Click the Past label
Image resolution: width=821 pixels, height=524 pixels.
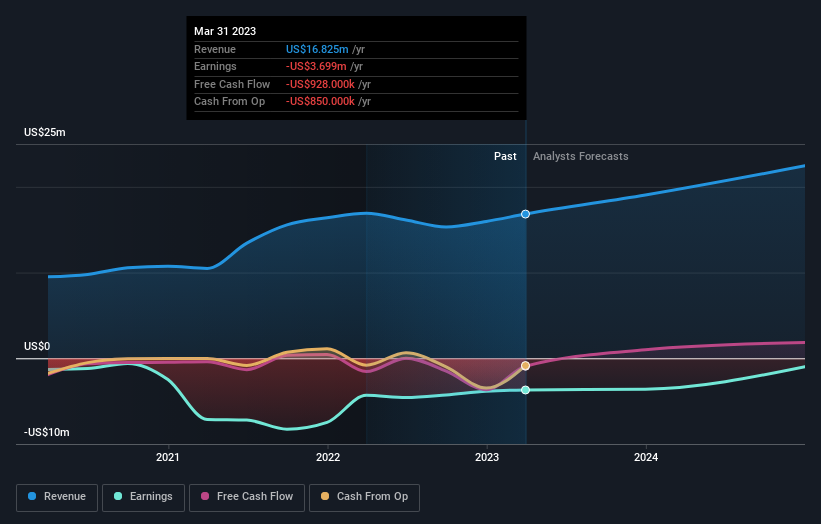click(505, 157)
